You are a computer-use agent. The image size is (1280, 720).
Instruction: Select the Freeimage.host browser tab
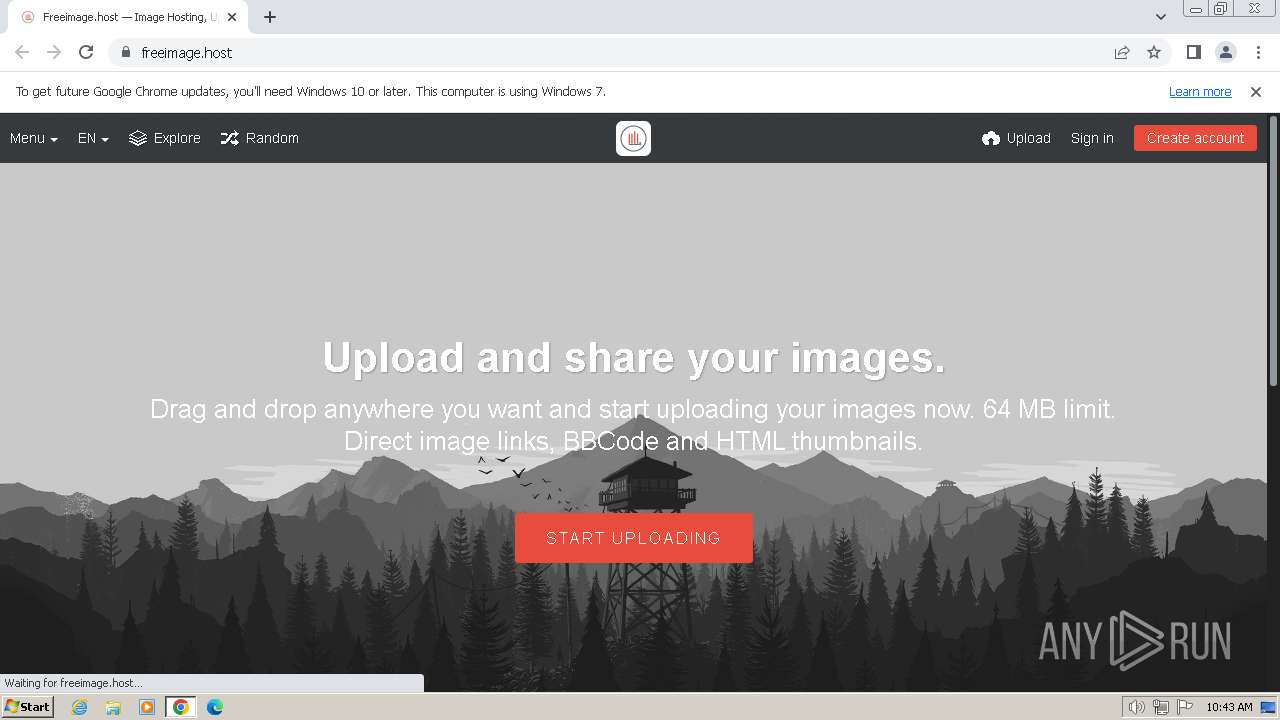pyautogui.click(x=128, y=17)
